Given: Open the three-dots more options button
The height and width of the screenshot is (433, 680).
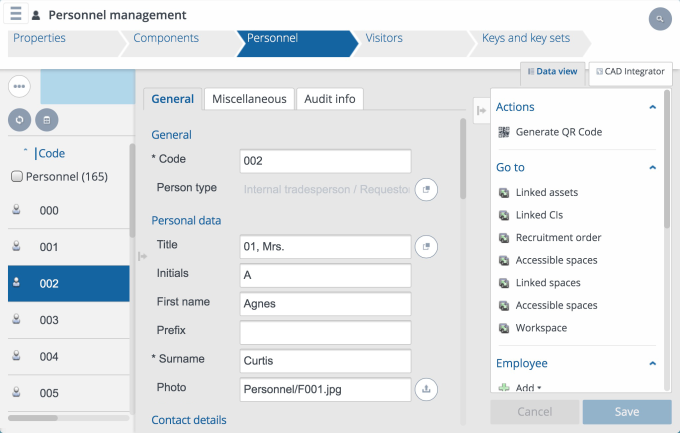Looking at the screenshot, I should coord(19,87).
